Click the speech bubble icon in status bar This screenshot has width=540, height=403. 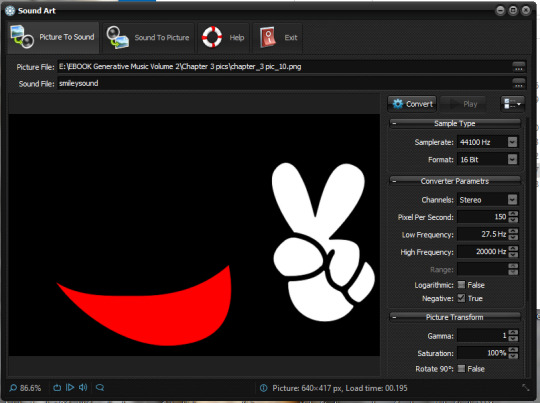tap(100, 388)
